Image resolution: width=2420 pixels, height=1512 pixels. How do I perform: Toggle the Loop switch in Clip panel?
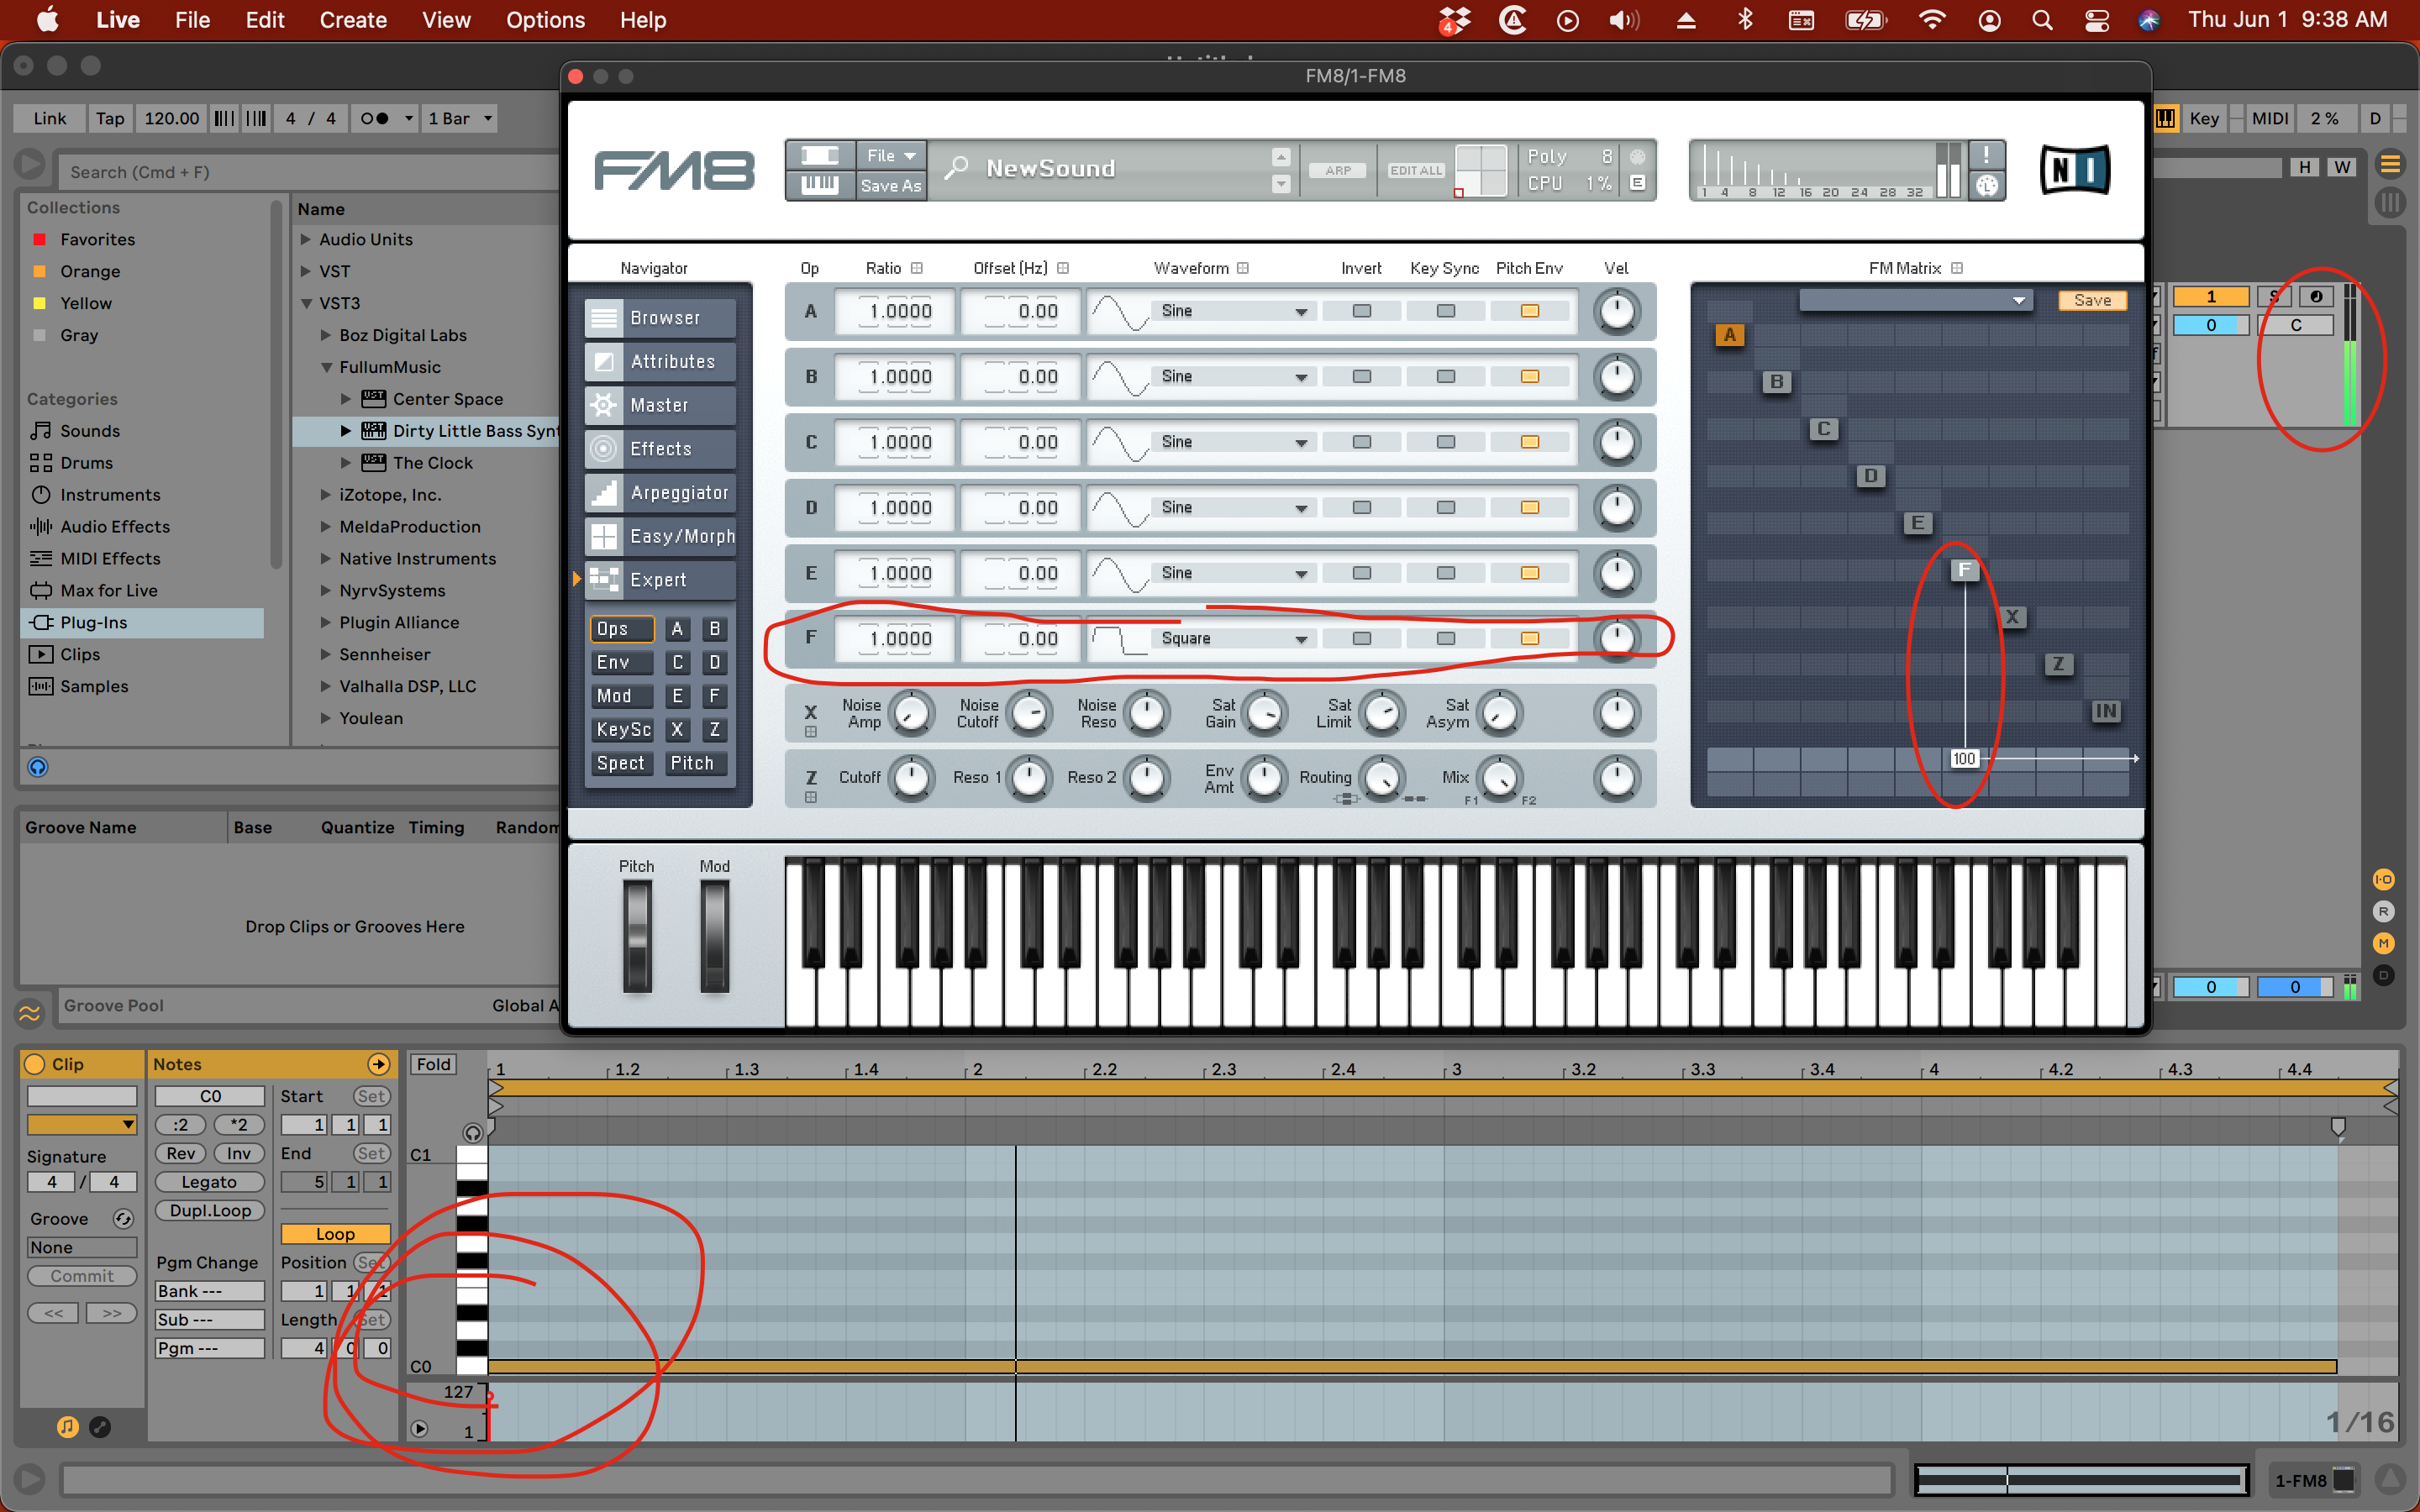(x=335, y=1234)
